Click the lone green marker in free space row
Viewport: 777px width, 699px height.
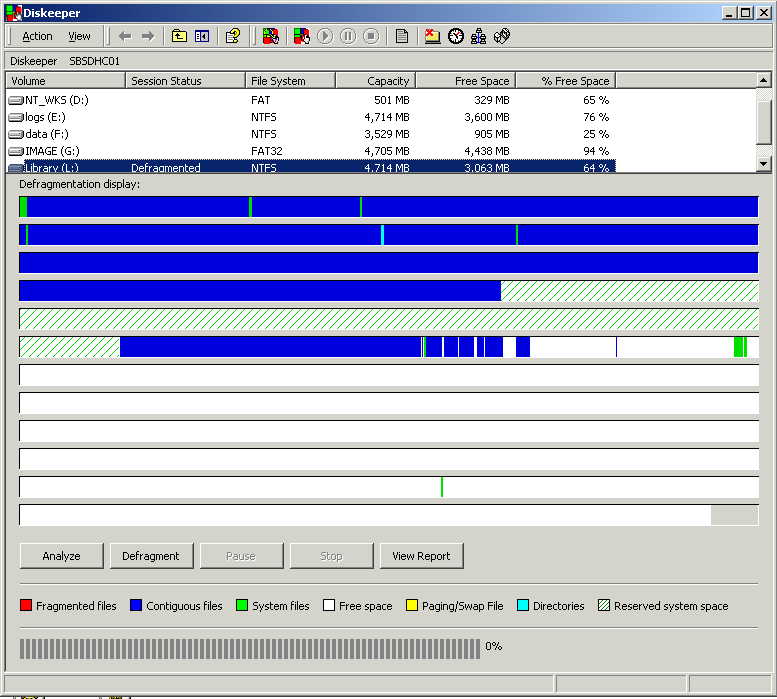tap(442, 487)
